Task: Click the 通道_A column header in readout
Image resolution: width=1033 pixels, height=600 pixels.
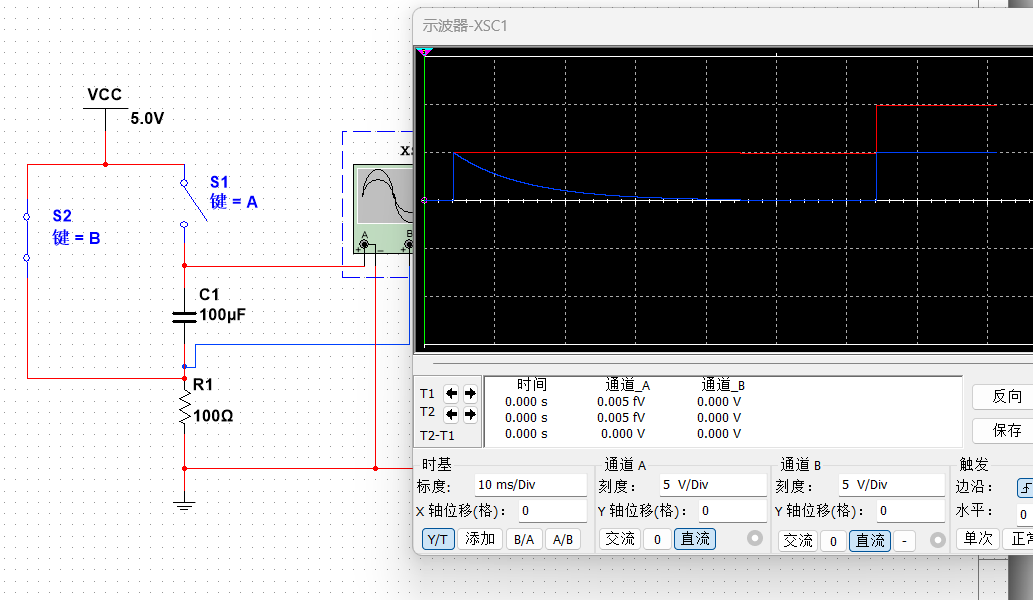Action: coord(628,385)
